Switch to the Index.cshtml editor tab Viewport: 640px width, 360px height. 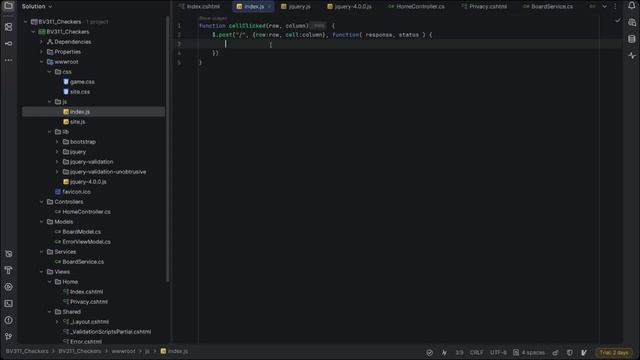pos(200,7)
